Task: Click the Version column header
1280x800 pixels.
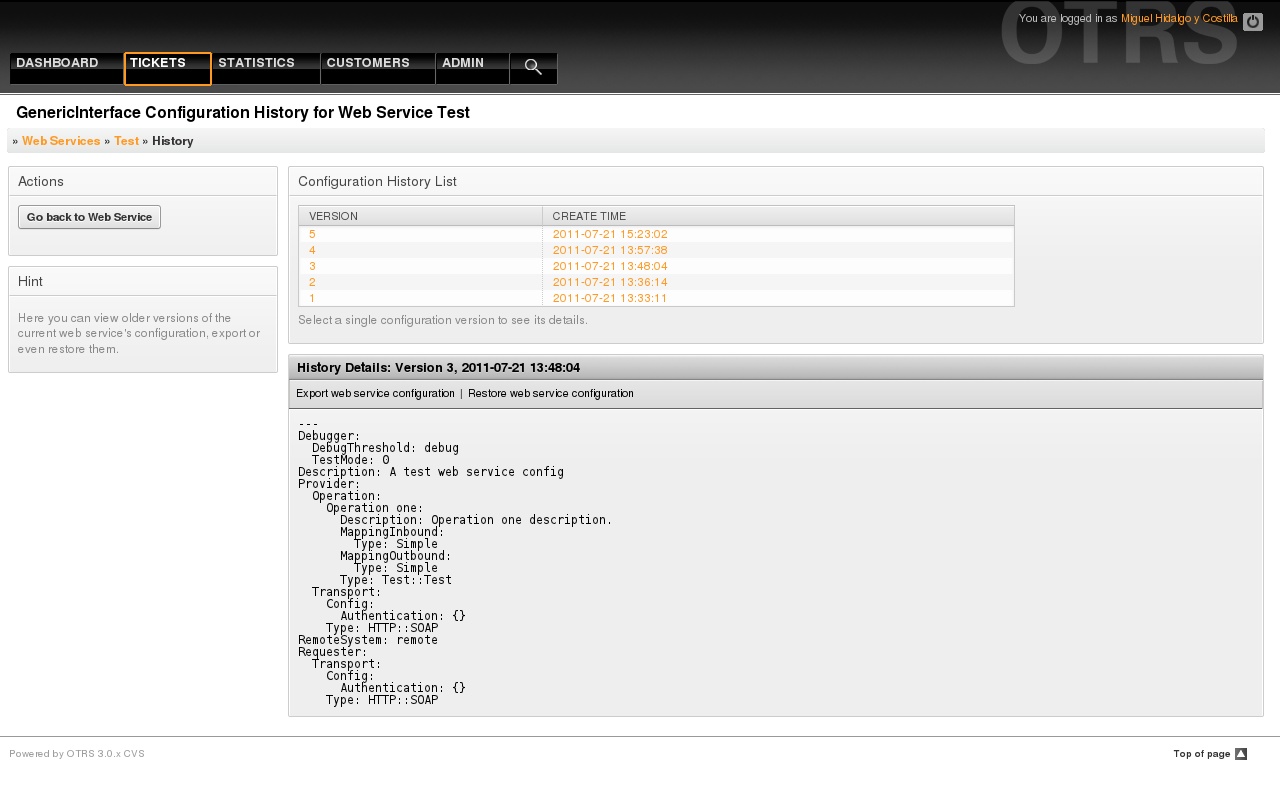Action: point(333,216)
